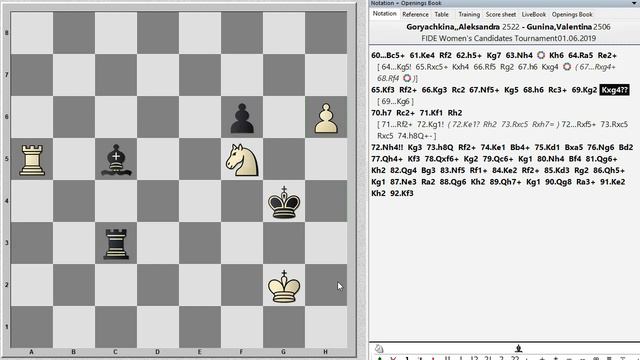Open variation move 71...Rf2+
The width and height of the screenshot is (640, 360).
396,124
